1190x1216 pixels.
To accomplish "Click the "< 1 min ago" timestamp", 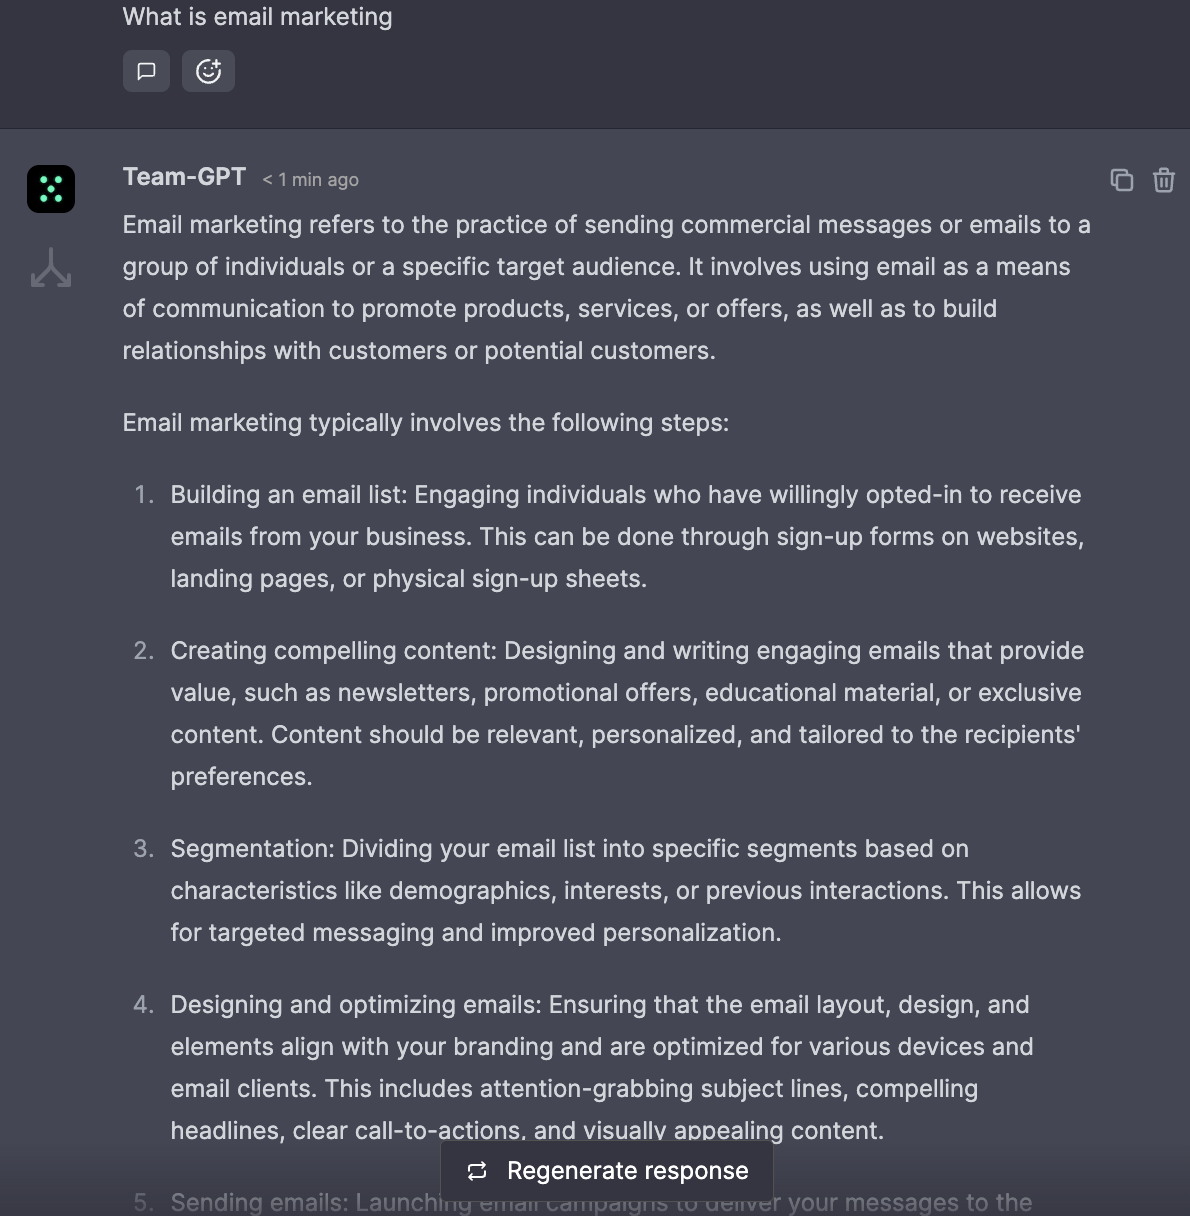I will (x=310, y=180).
